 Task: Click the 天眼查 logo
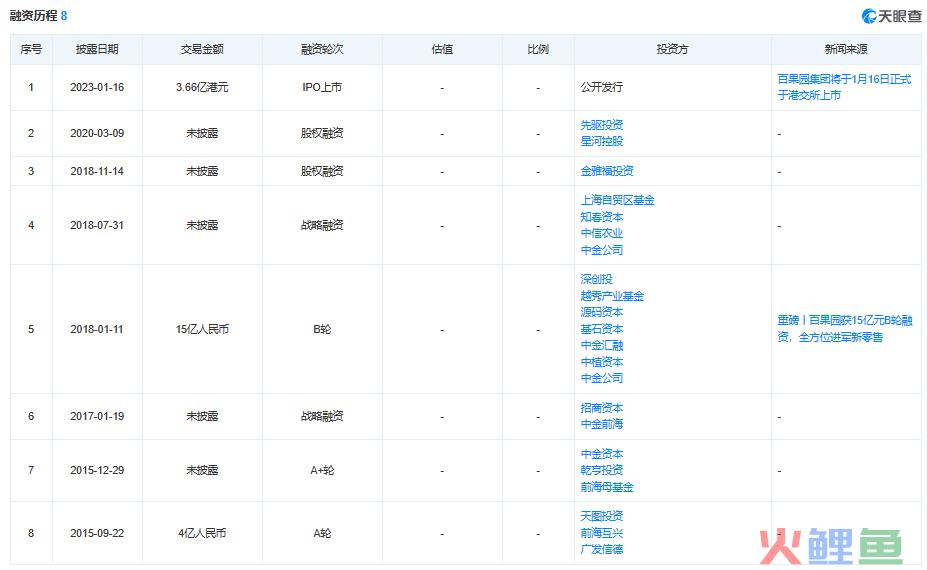(x=892, y=16)
